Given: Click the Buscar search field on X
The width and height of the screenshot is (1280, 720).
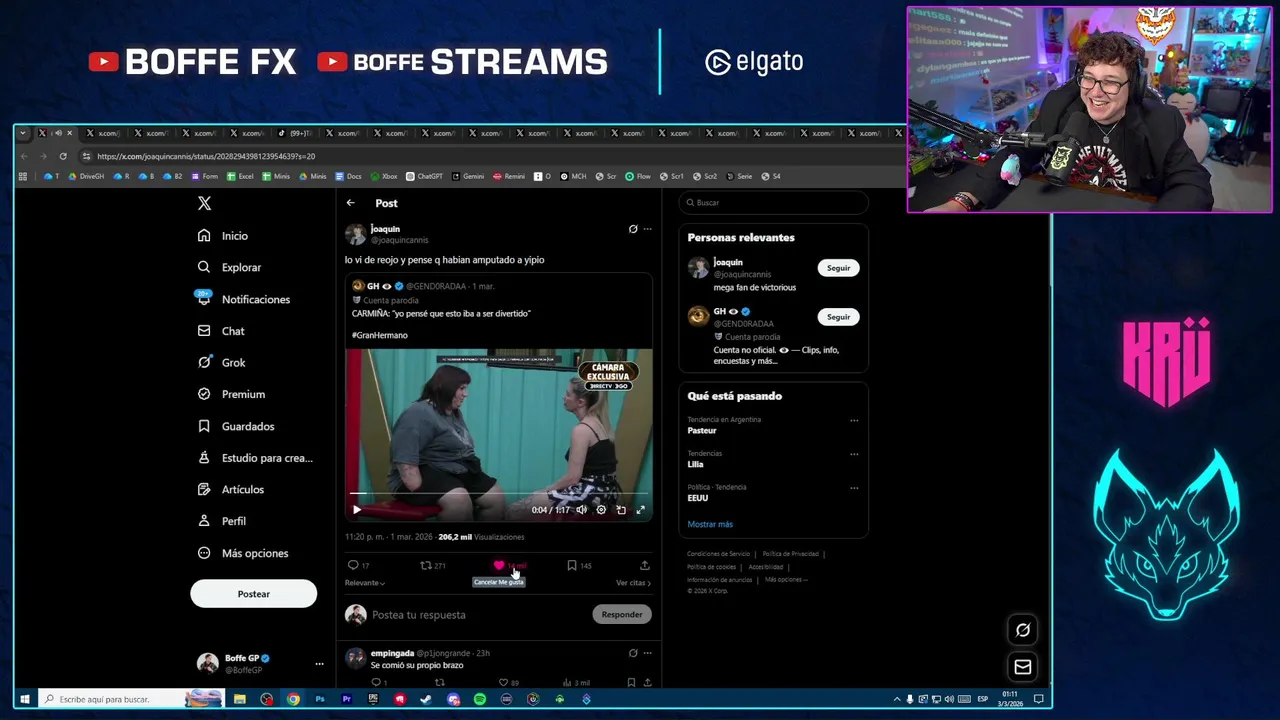Looking at the screenshot, I should coord(774,203).
